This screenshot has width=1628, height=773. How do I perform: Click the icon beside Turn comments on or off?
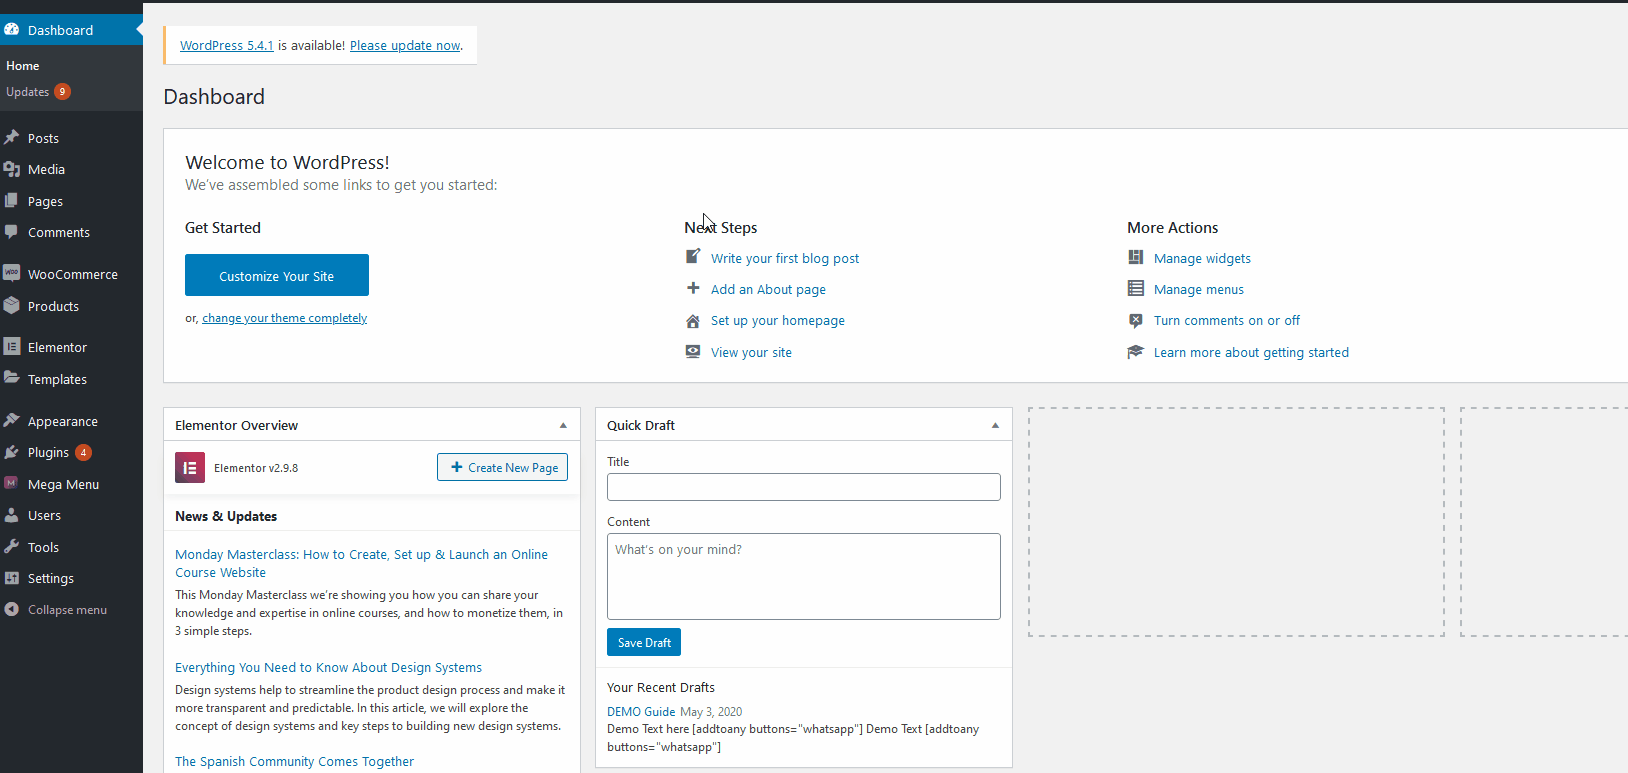[x=1136, y=320]
